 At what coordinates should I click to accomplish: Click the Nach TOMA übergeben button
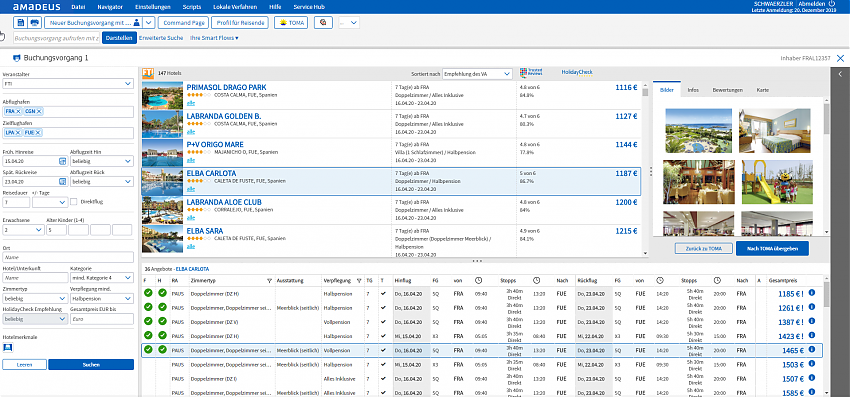pyautogui.click(x=772, y=248)
